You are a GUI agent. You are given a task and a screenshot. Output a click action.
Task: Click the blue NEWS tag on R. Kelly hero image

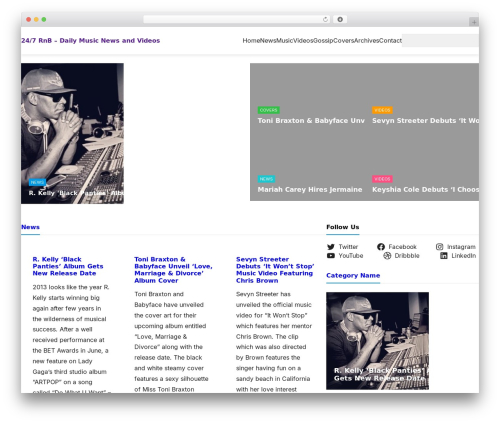(x=37, y=182)
